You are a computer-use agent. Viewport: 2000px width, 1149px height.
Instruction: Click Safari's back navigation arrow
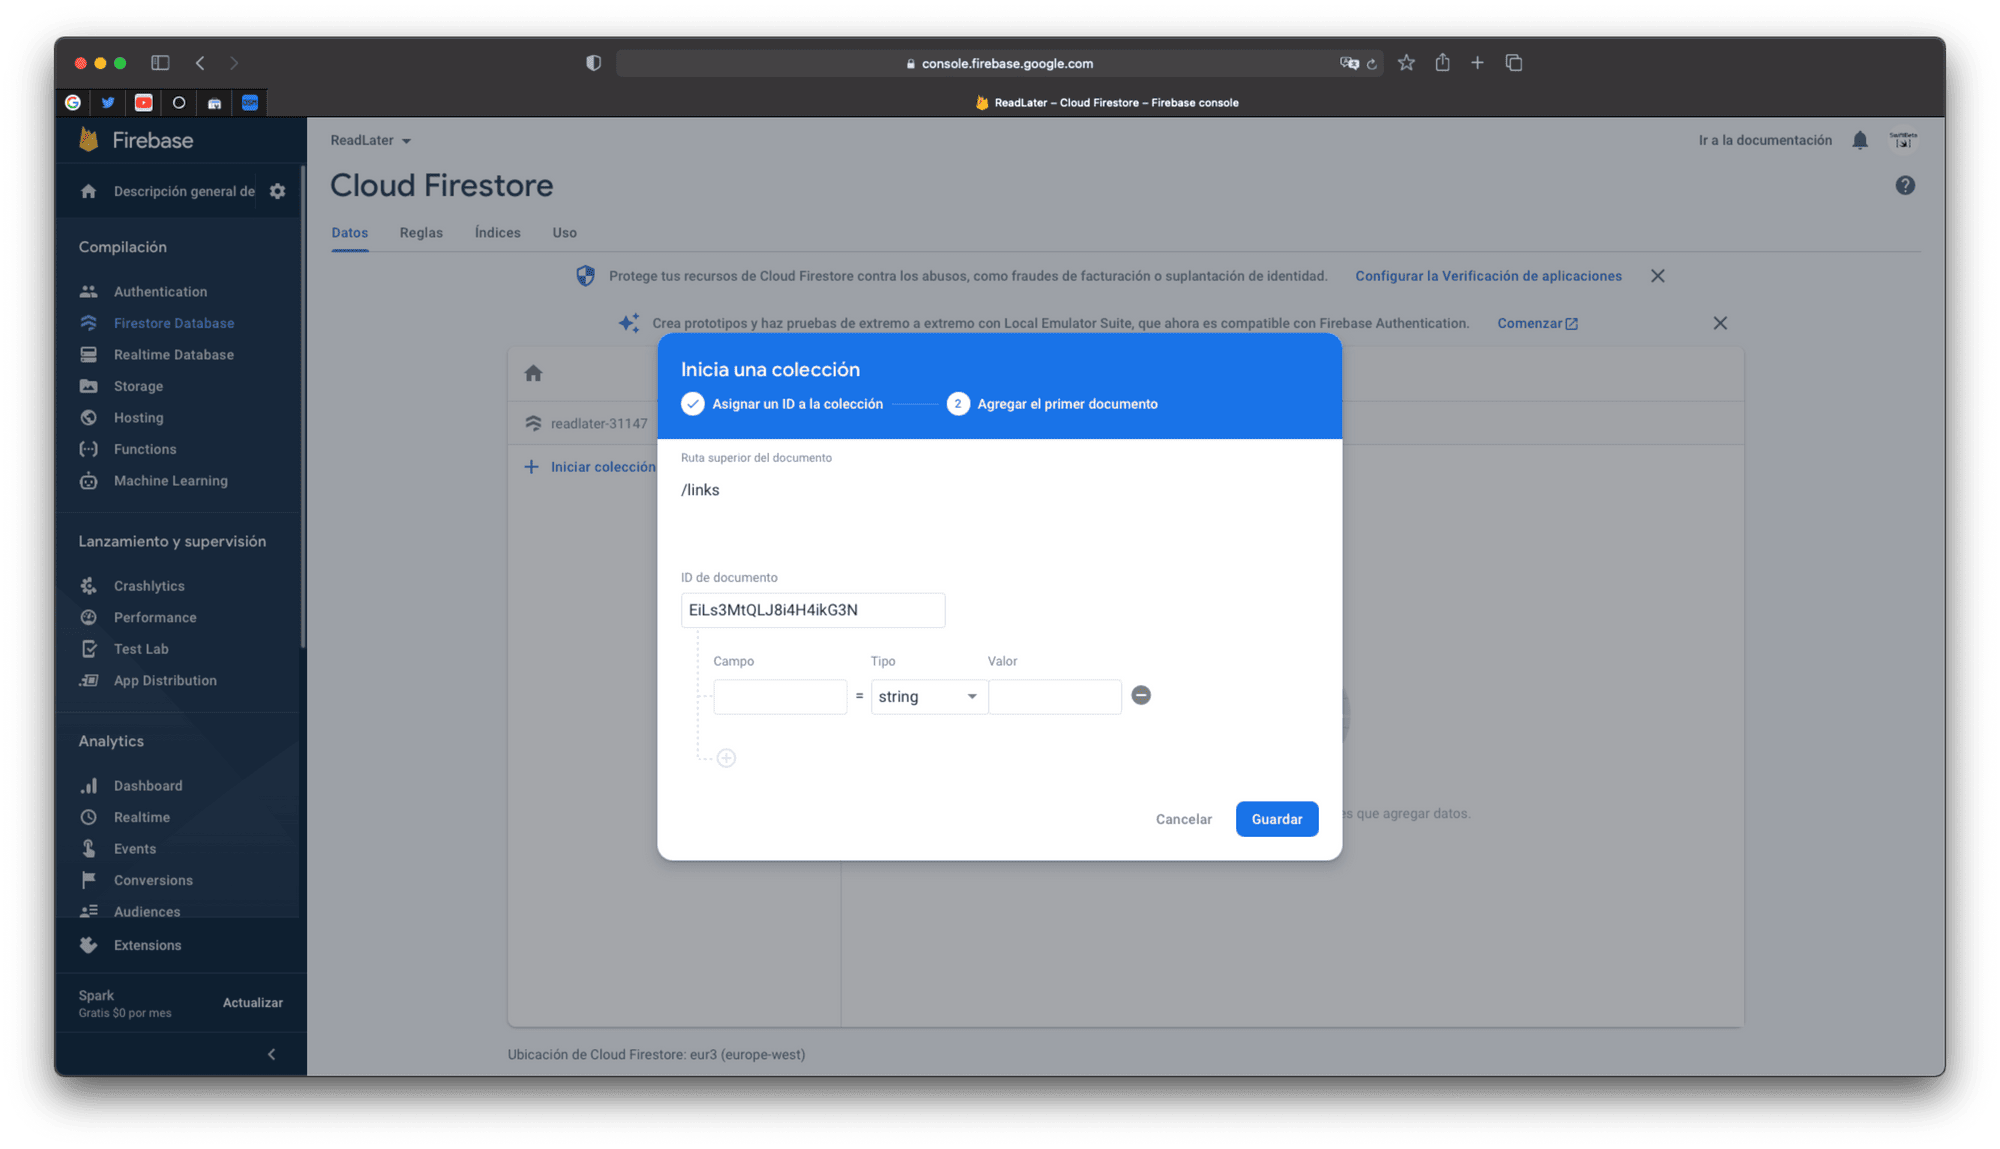tap(200, 63)
